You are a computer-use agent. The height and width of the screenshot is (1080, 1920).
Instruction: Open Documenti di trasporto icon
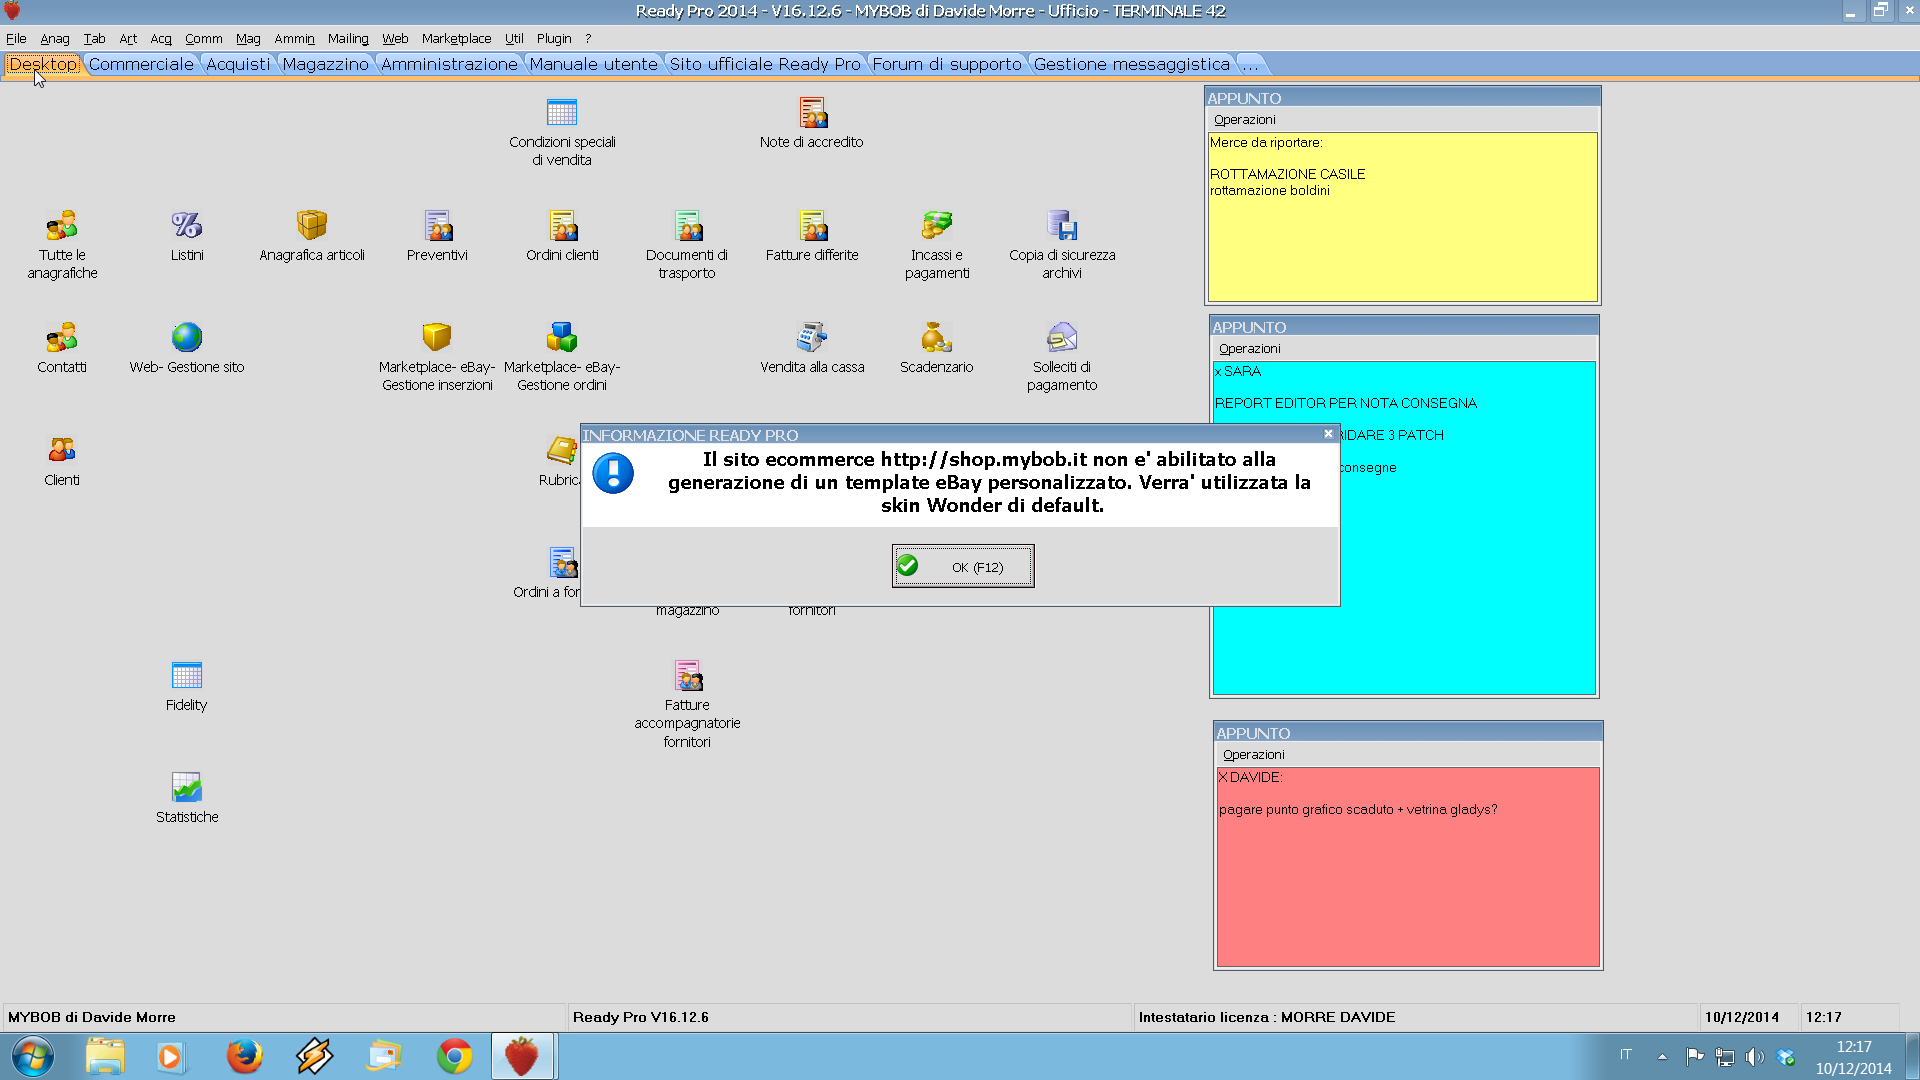point(687,225)
